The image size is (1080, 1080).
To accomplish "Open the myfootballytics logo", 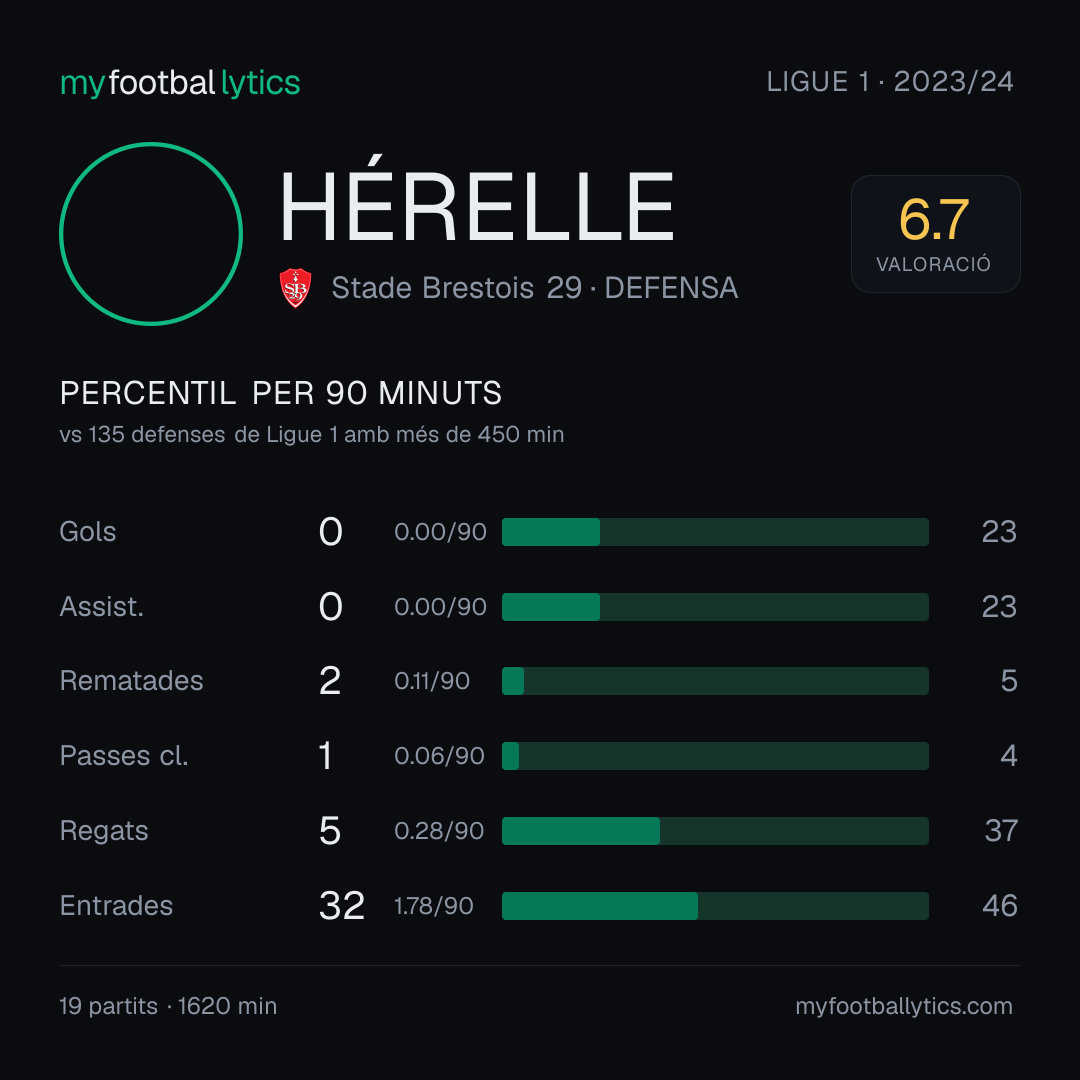I will 180,83.
